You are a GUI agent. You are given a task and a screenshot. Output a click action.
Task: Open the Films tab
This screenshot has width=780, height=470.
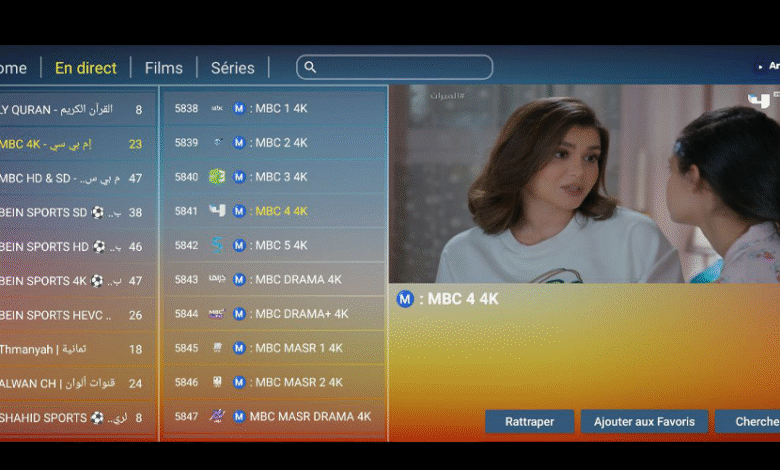tap(164, 68)
